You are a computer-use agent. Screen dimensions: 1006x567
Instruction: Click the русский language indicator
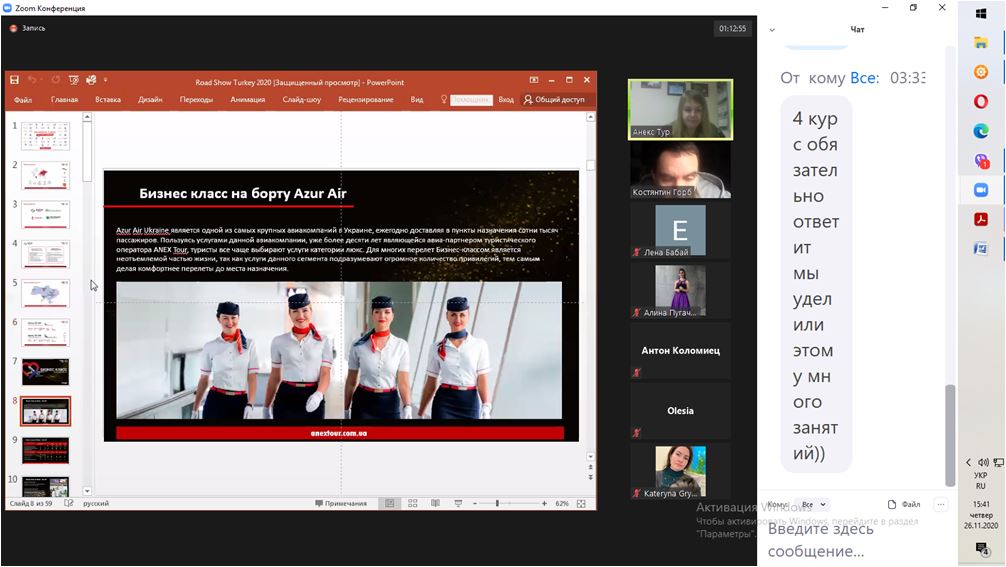[96, 504]
